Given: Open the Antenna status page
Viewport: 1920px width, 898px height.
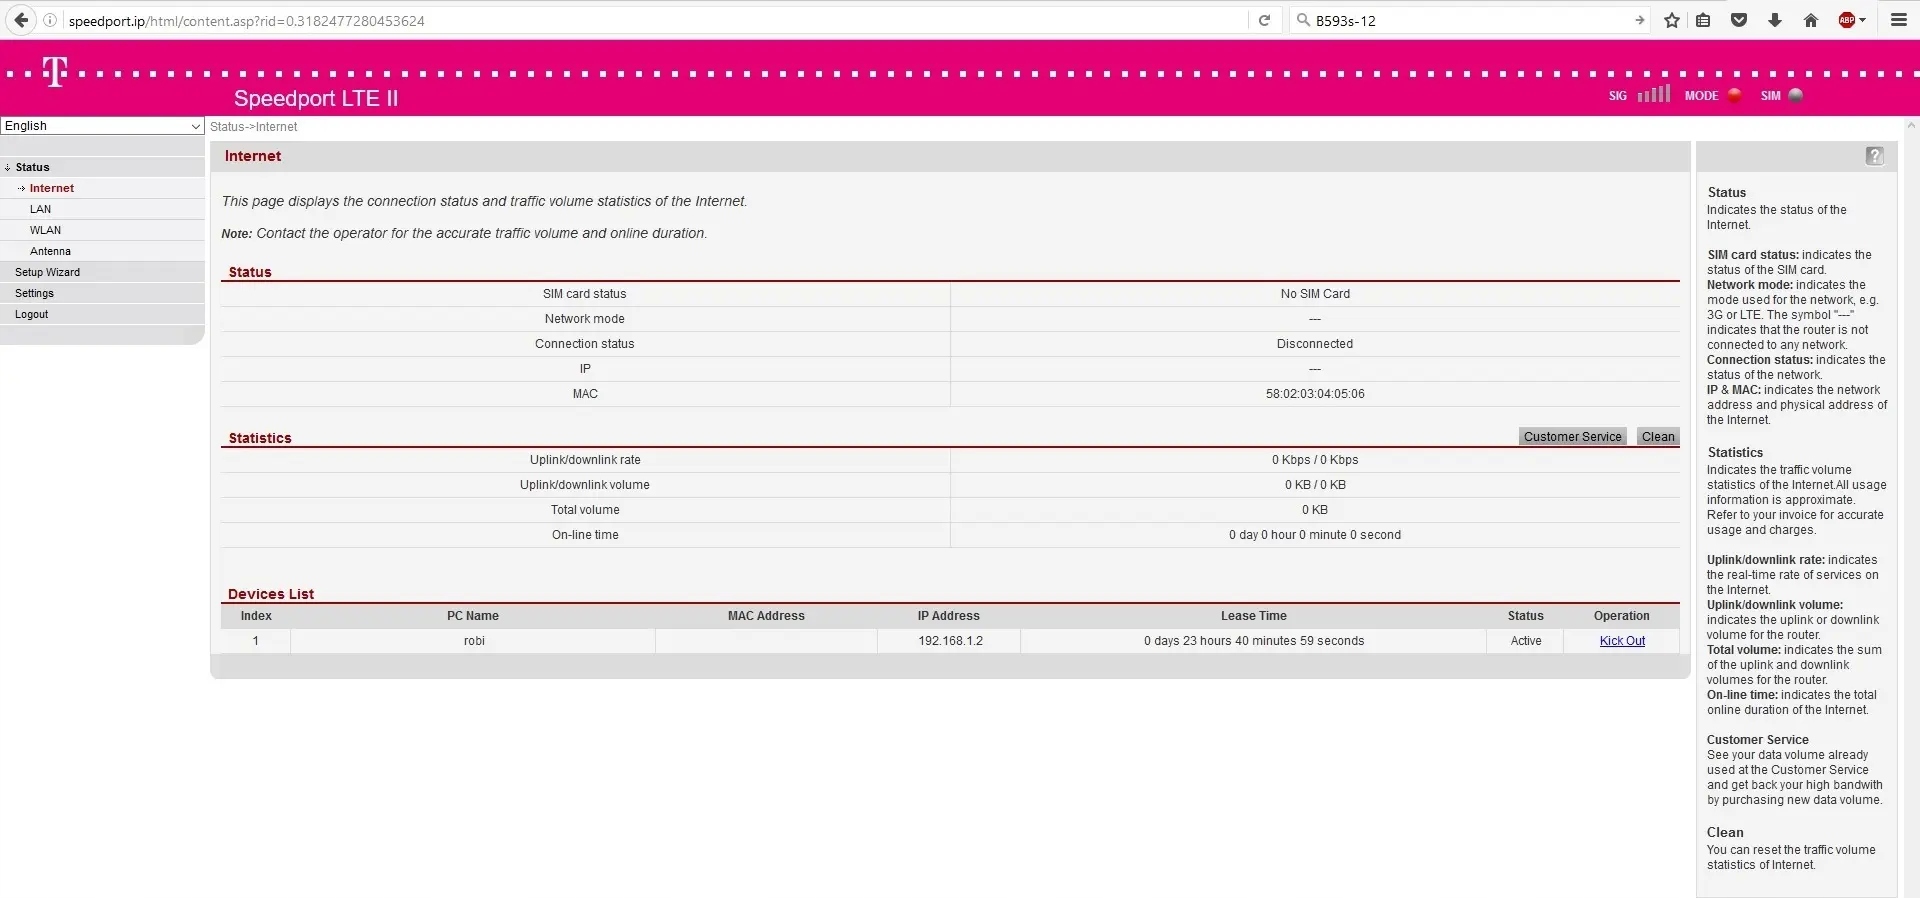Looking at the screenshot, I should coord(50,251).
